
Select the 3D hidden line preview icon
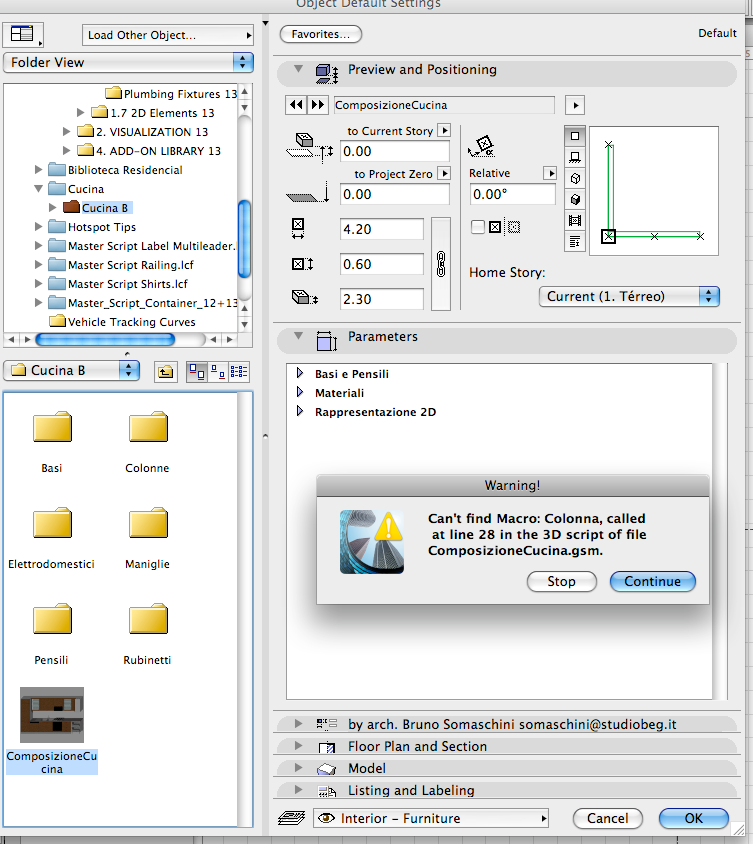(x=575, y=178)
